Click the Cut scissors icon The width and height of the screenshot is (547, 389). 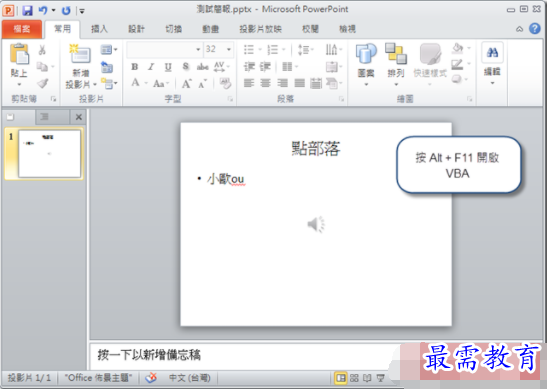pos(42,50)
